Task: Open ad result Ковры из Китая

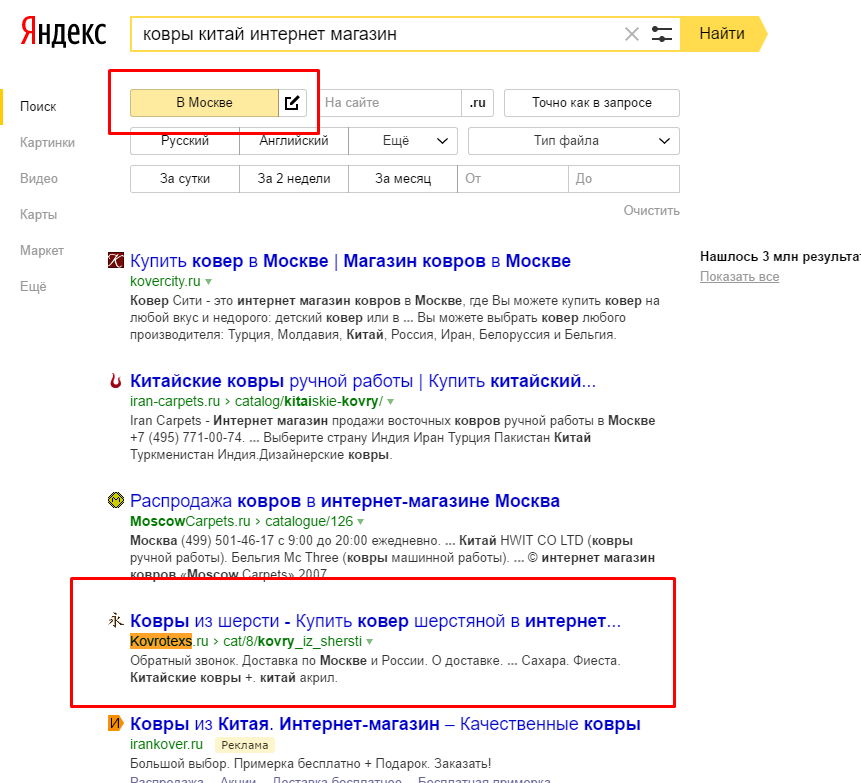Action: point(385,724)
